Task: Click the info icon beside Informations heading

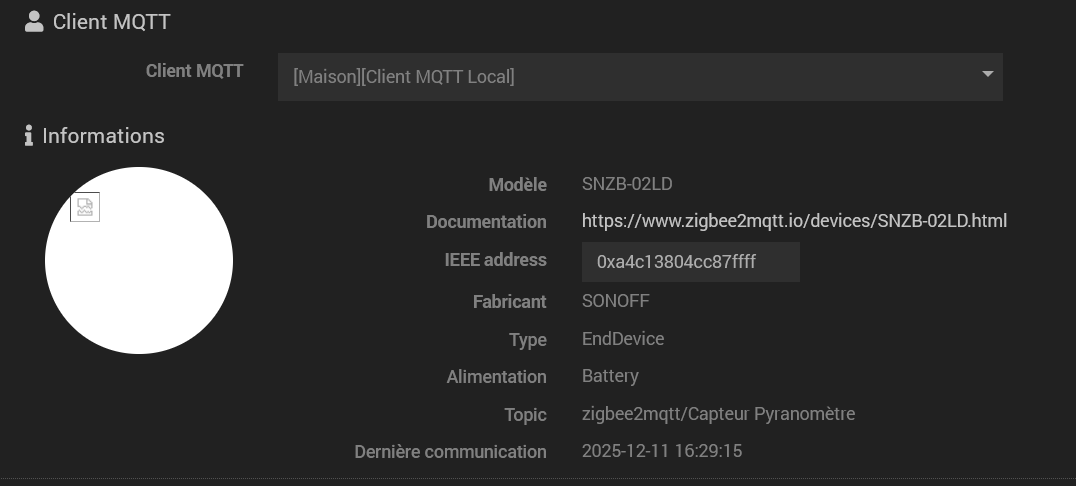Action: click(x=29, y=135)
